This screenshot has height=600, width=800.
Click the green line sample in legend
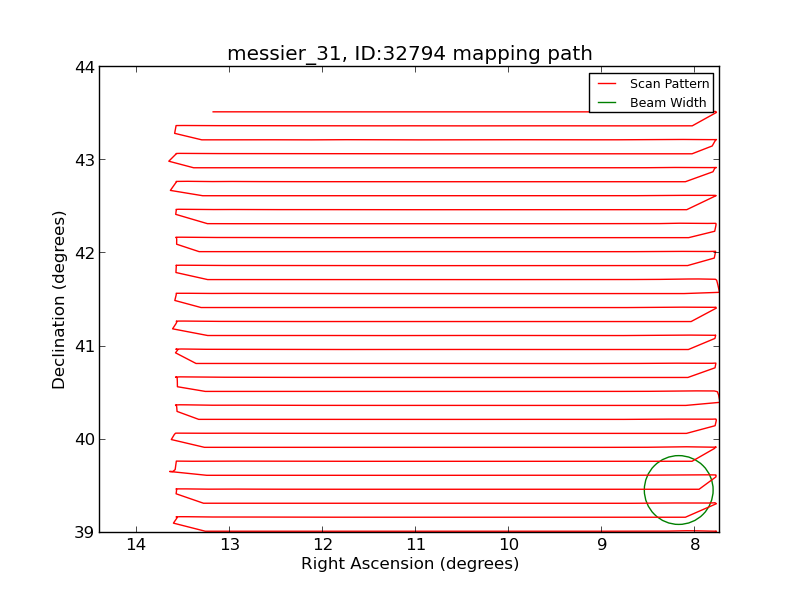coord(607,103)
